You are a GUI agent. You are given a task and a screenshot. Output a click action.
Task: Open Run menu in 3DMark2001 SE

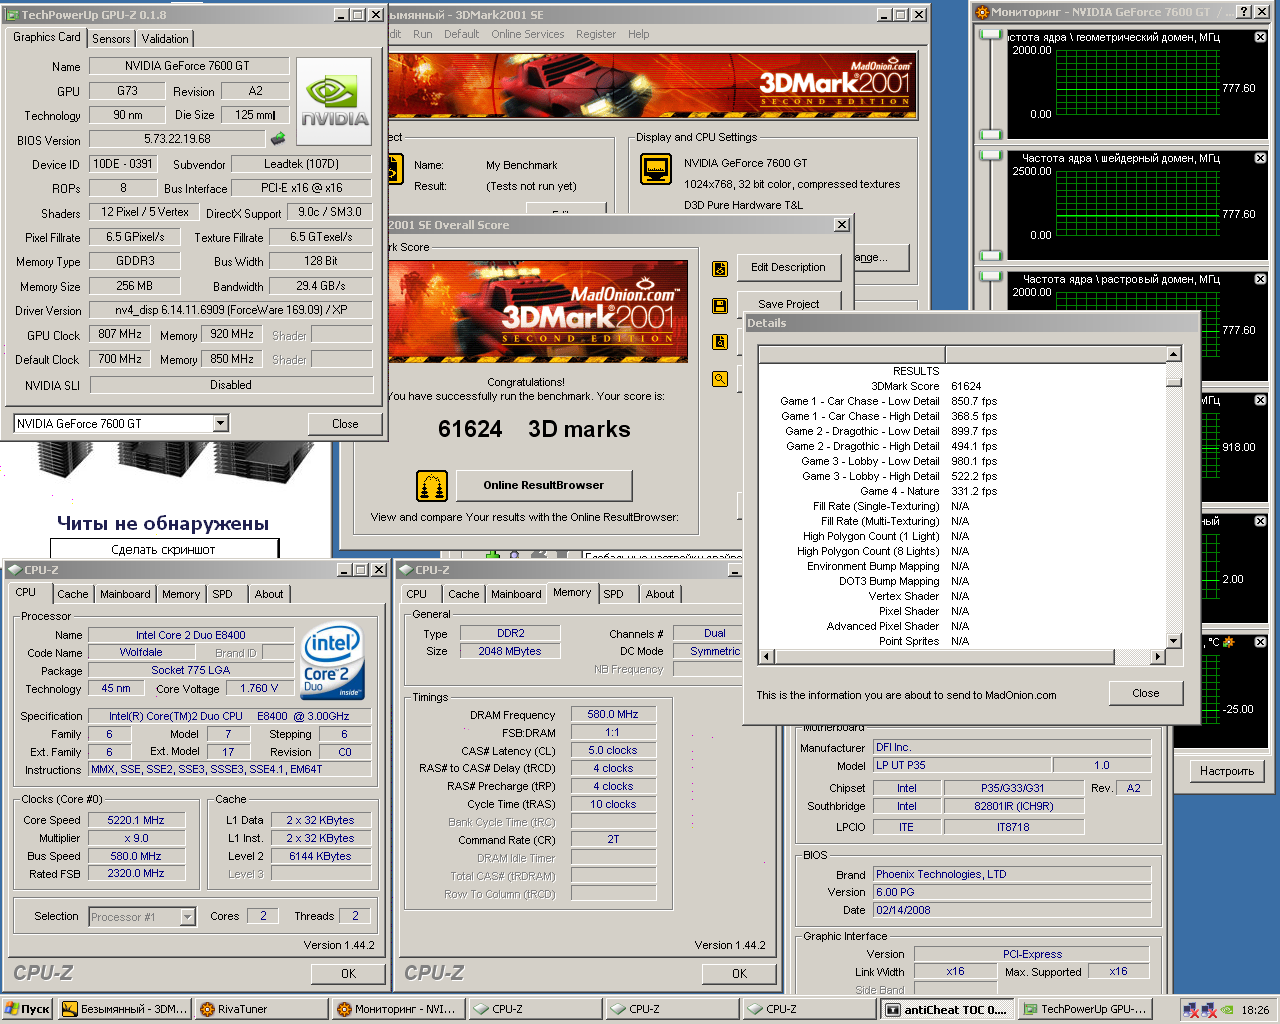tap(423, 34)
